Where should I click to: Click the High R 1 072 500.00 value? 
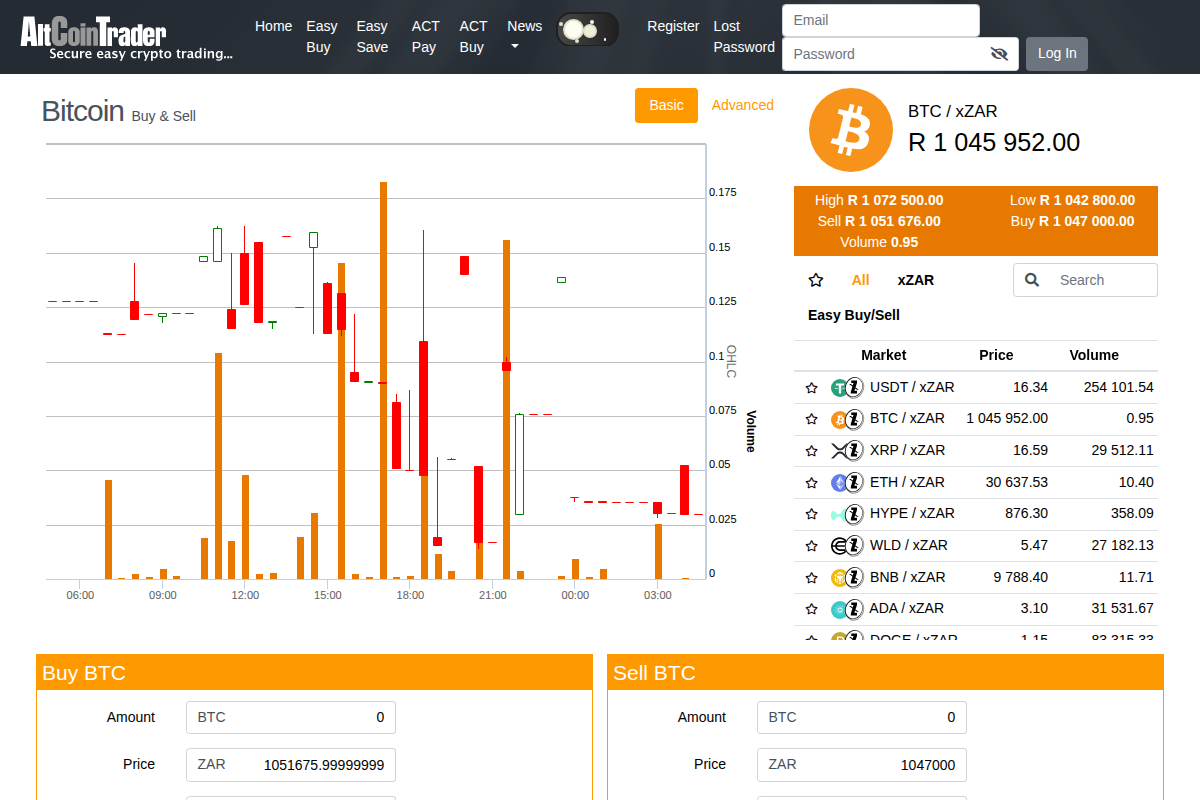point(879,200)
